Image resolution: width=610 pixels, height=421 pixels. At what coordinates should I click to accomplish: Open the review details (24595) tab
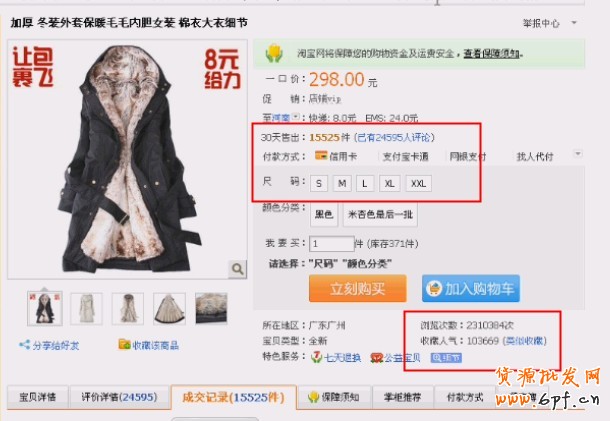(119, 397)
